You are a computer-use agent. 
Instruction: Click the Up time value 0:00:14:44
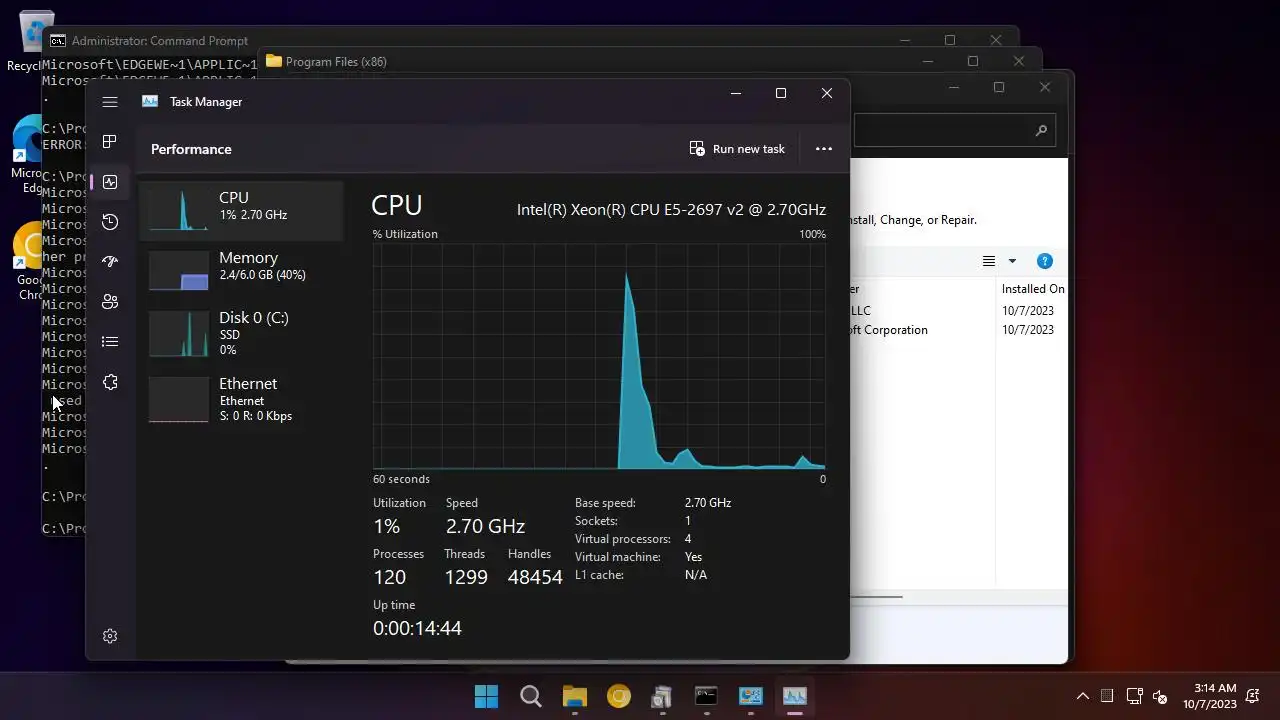click(417, 628)
